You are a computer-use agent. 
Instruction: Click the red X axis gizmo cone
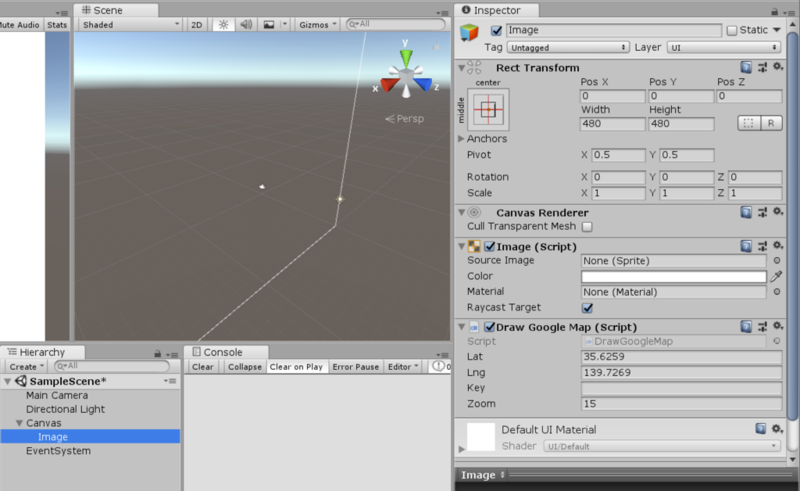point(389,84)
